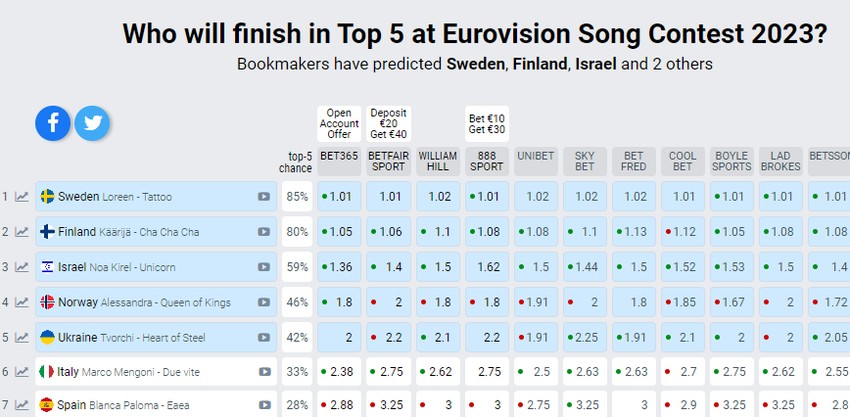Select Bet365 Open Account Offer
Viewport: 850px width, 417px height.
click(x=339, y=124)
